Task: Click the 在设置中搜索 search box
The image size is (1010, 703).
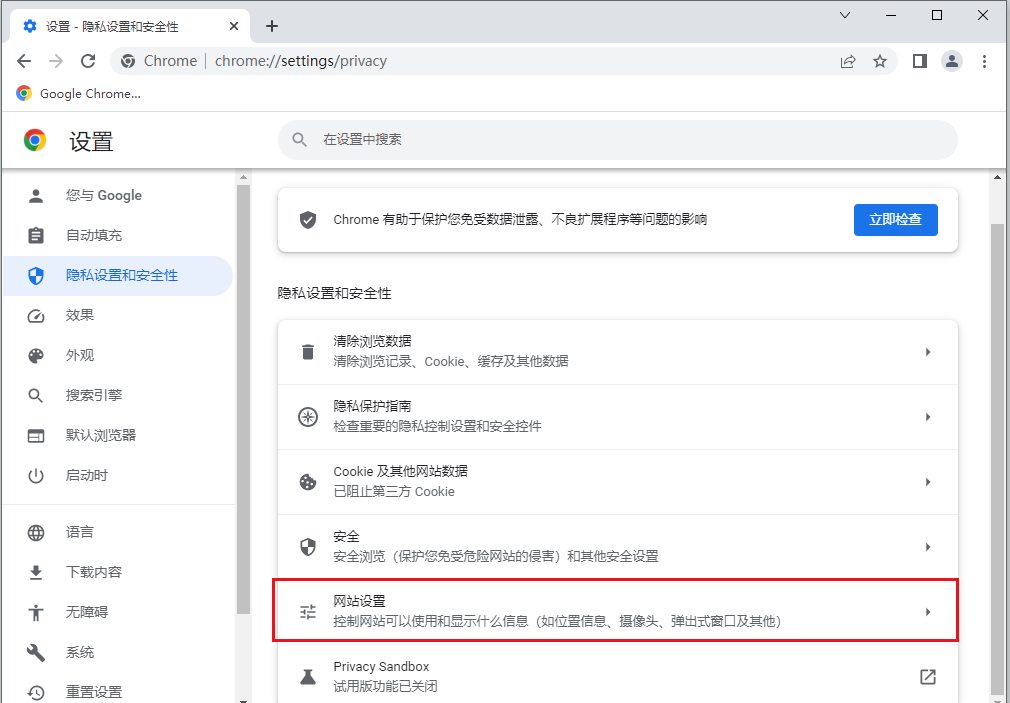Action: coord(617,140)
